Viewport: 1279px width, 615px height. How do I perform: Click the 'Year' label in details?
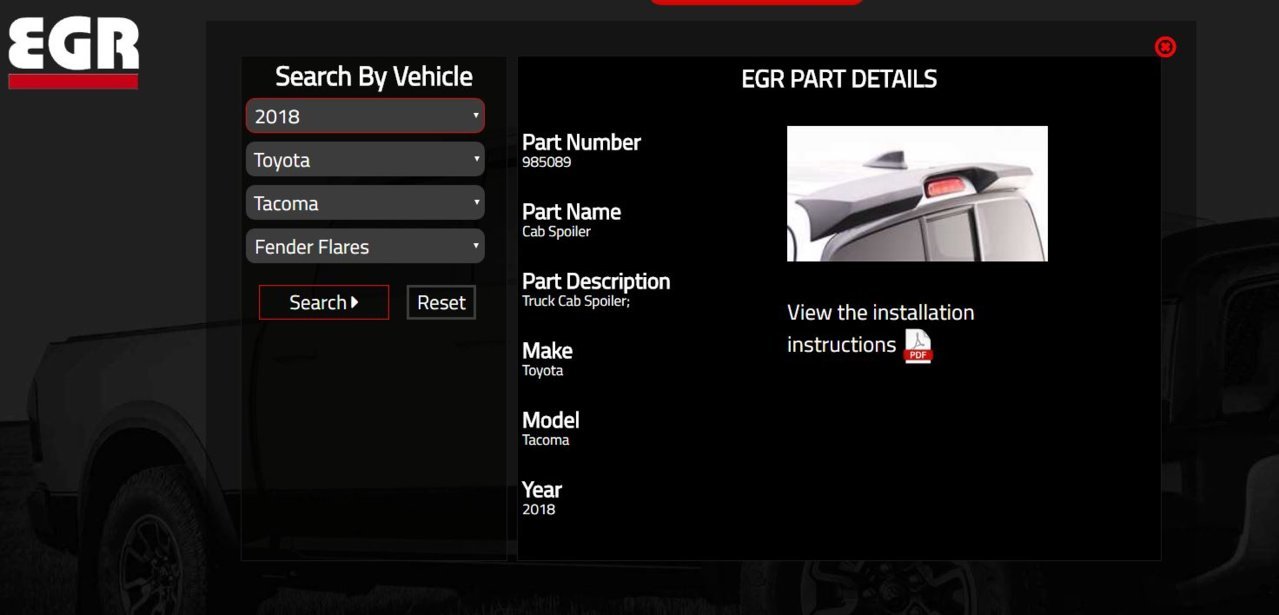[542, 490]
